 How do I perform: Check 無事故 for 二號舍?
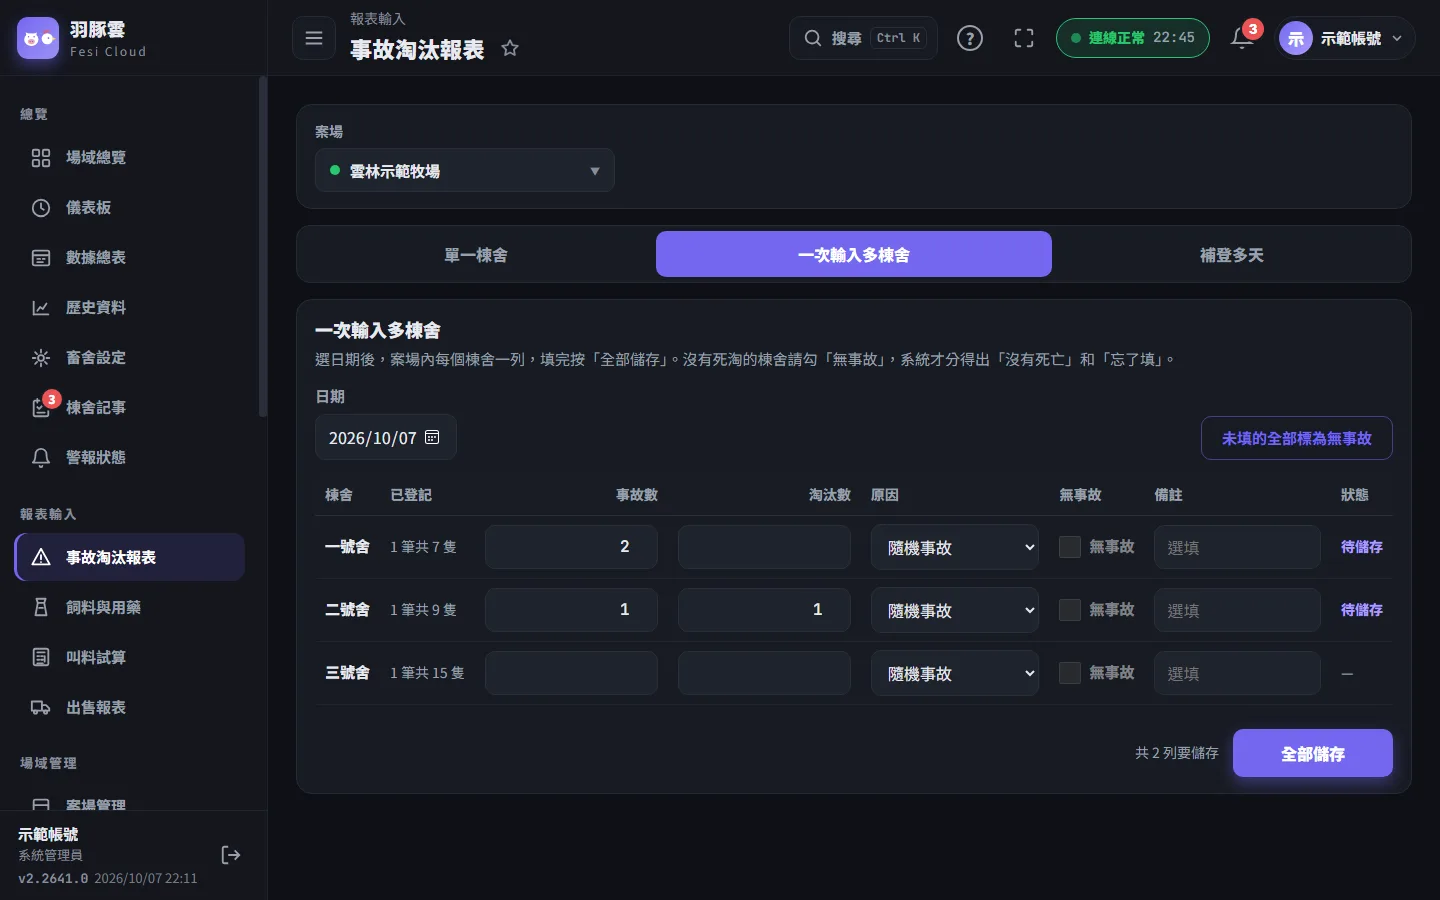(1070, 610)
